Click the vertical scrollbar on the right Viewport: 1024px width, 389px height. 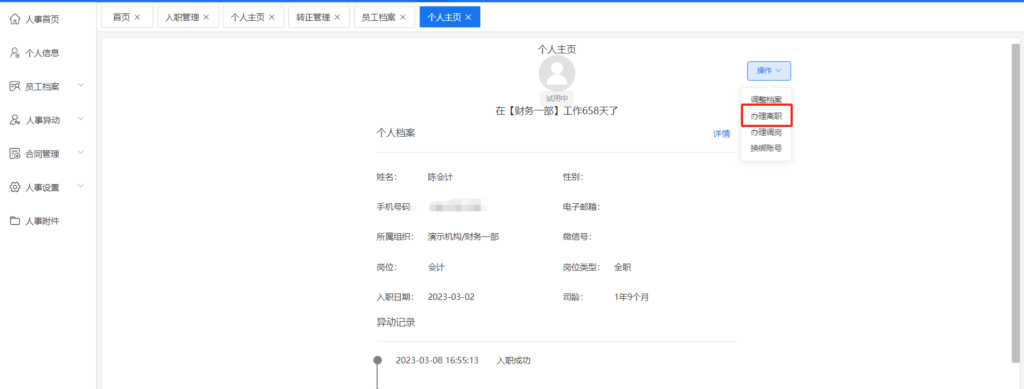coord(1015,202)
